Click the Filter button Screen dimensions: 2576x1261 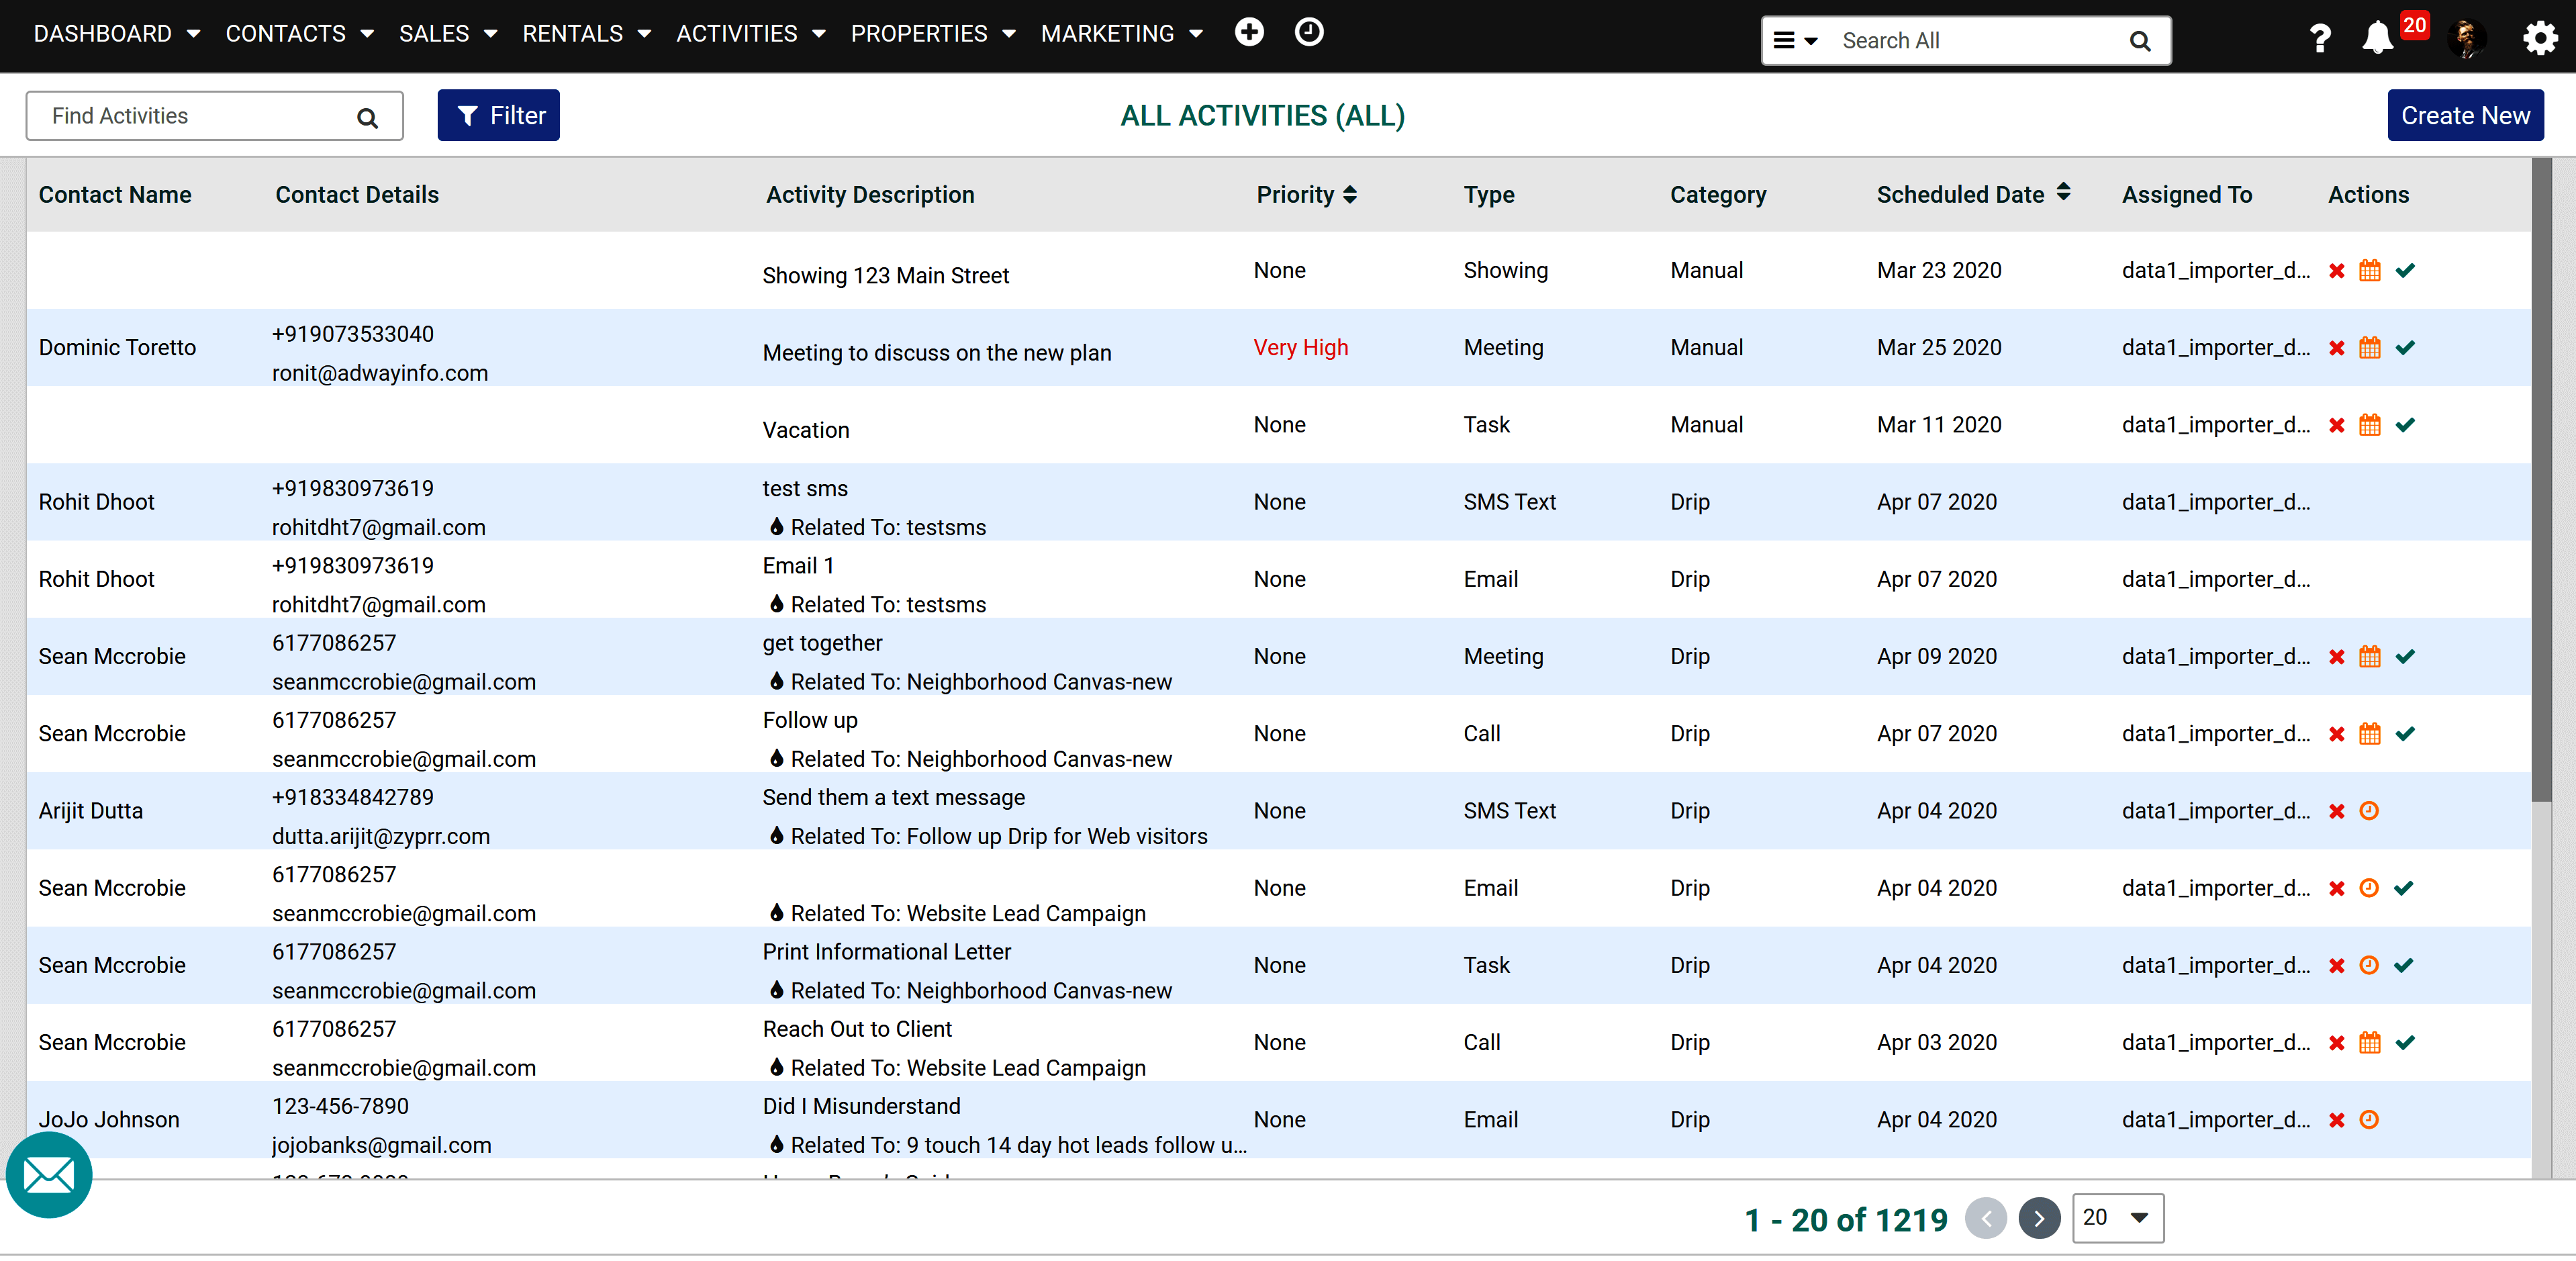pos(498,115)
